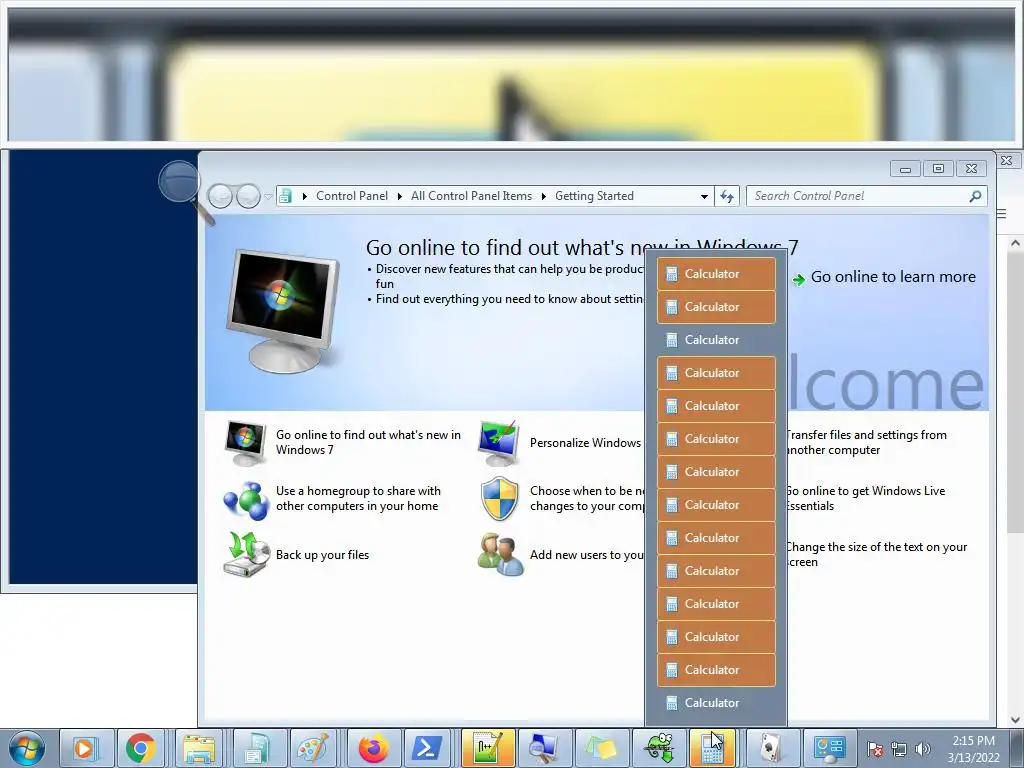Open Windows Explorer folder icon on taskbar
This screenshot has height=768, width=1024.
(200, 748)
